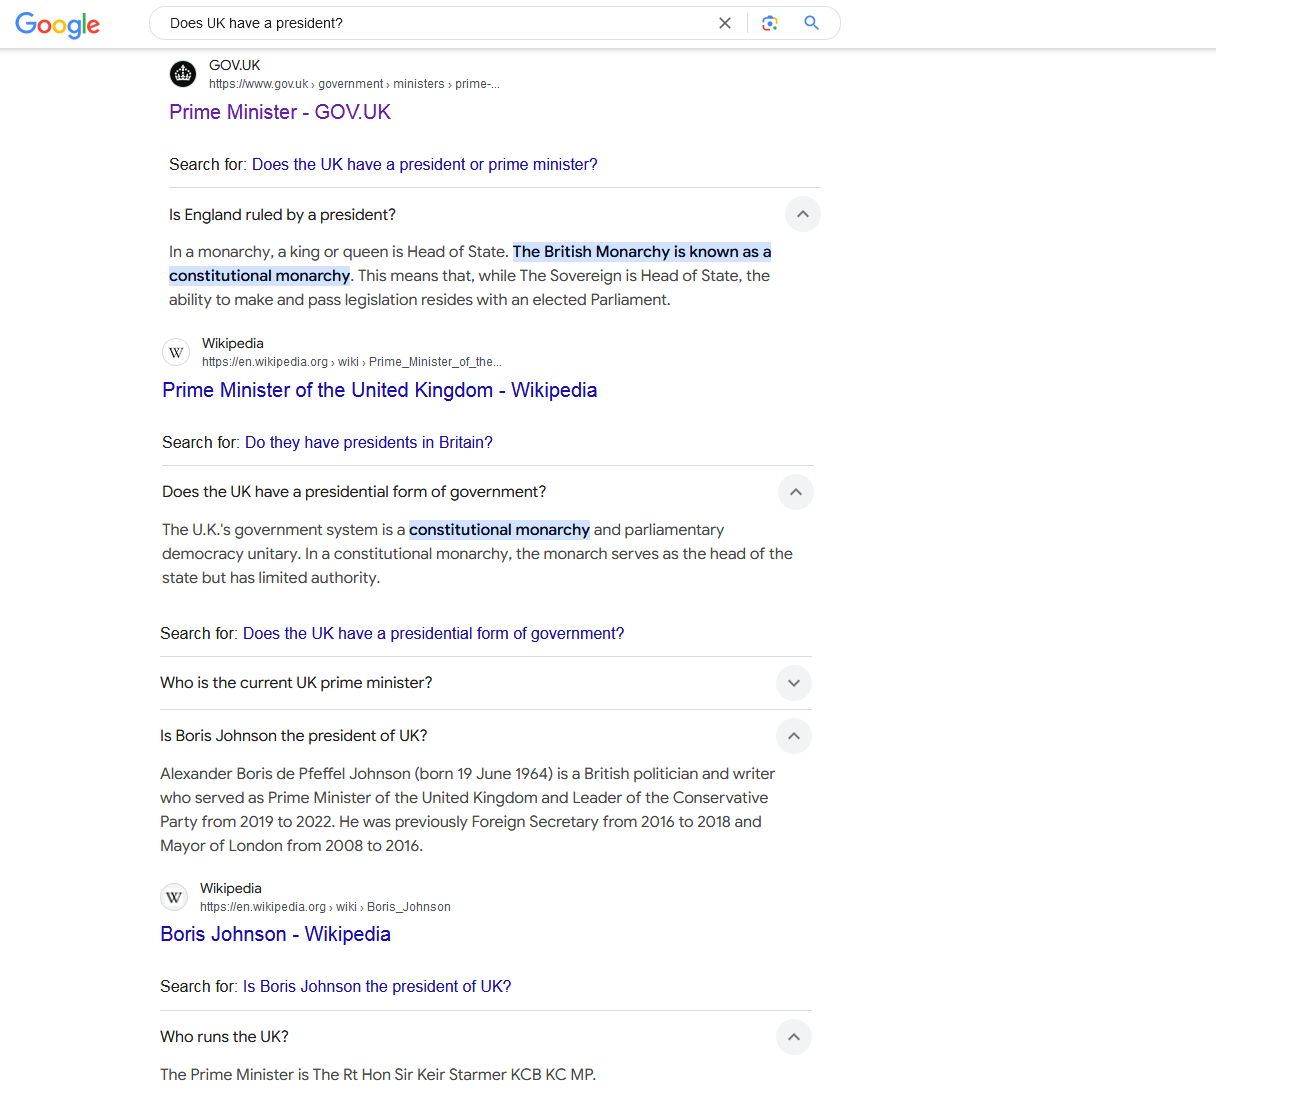Search 'Does the UK have a presidential form of government?'
This screenshot has height=1111, width=1306.
433,633
